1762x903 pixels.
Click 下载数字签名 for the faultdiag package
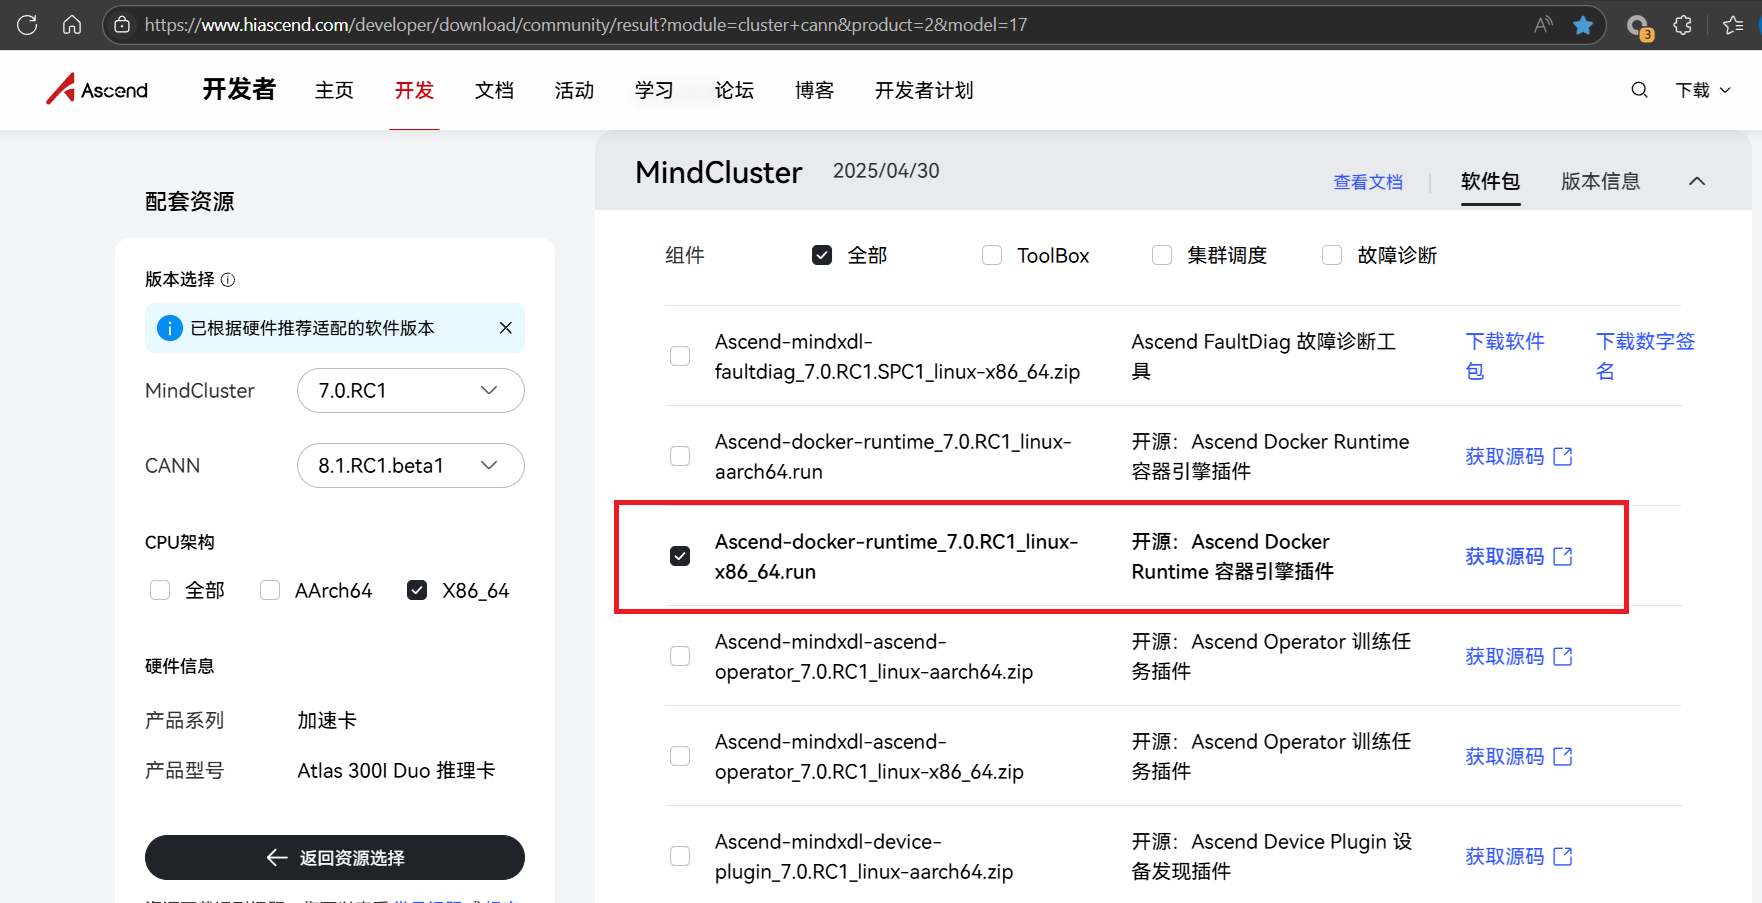[1645, 356]
